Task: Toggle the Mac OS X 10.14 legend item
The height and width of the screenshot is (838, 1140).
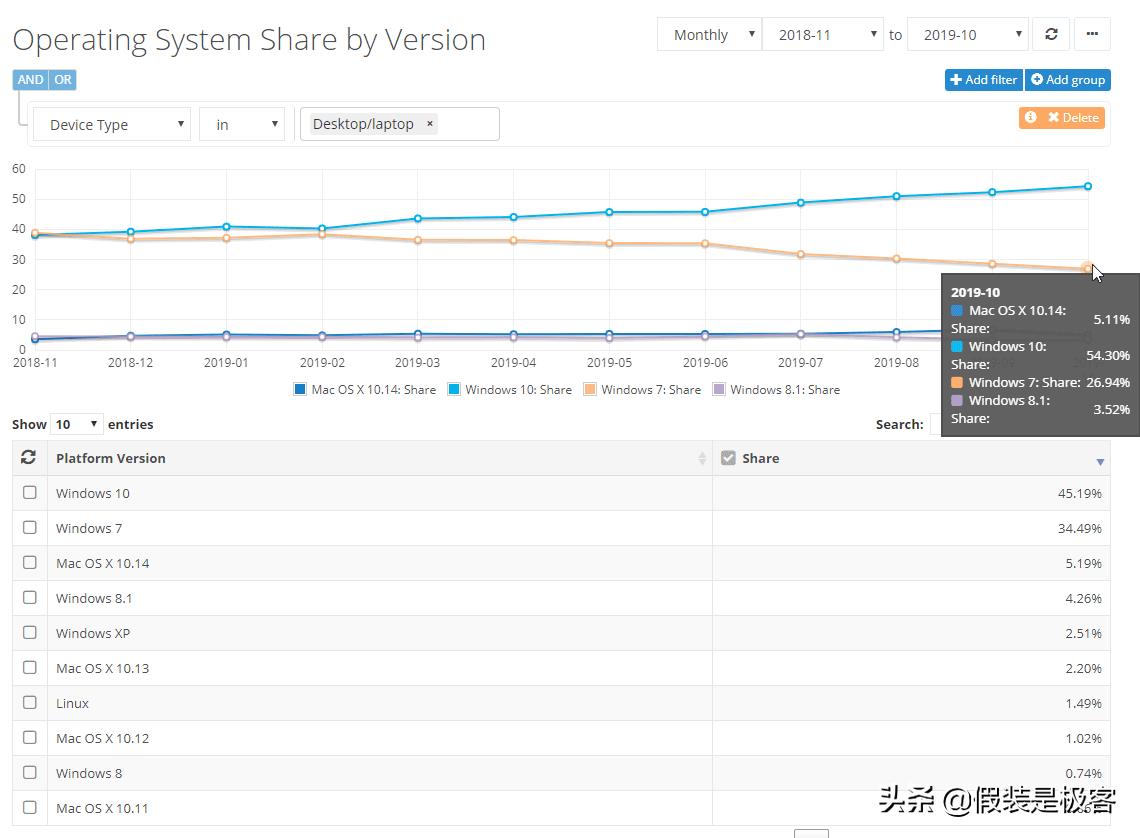Action: 366,389
